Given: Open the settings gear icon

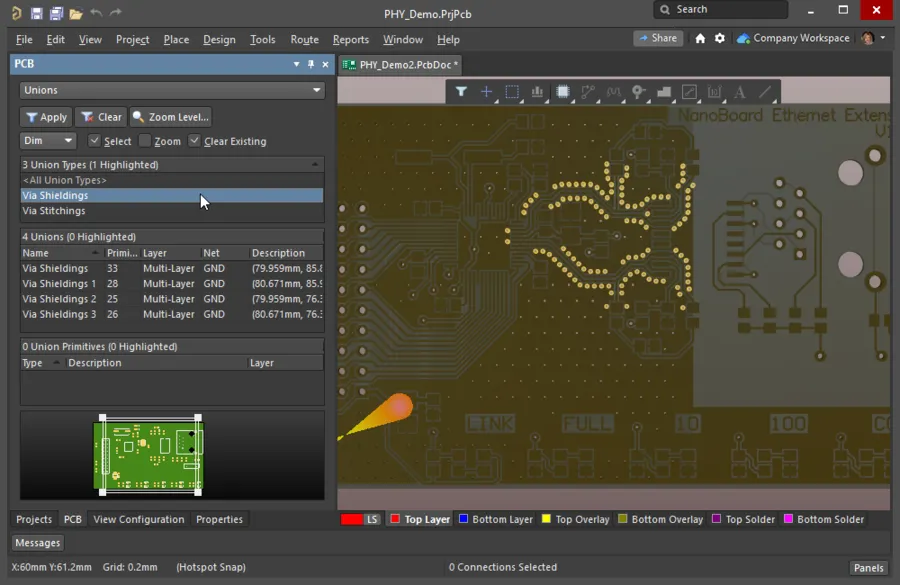Looking at the screenshot, I should pos(719,38).
